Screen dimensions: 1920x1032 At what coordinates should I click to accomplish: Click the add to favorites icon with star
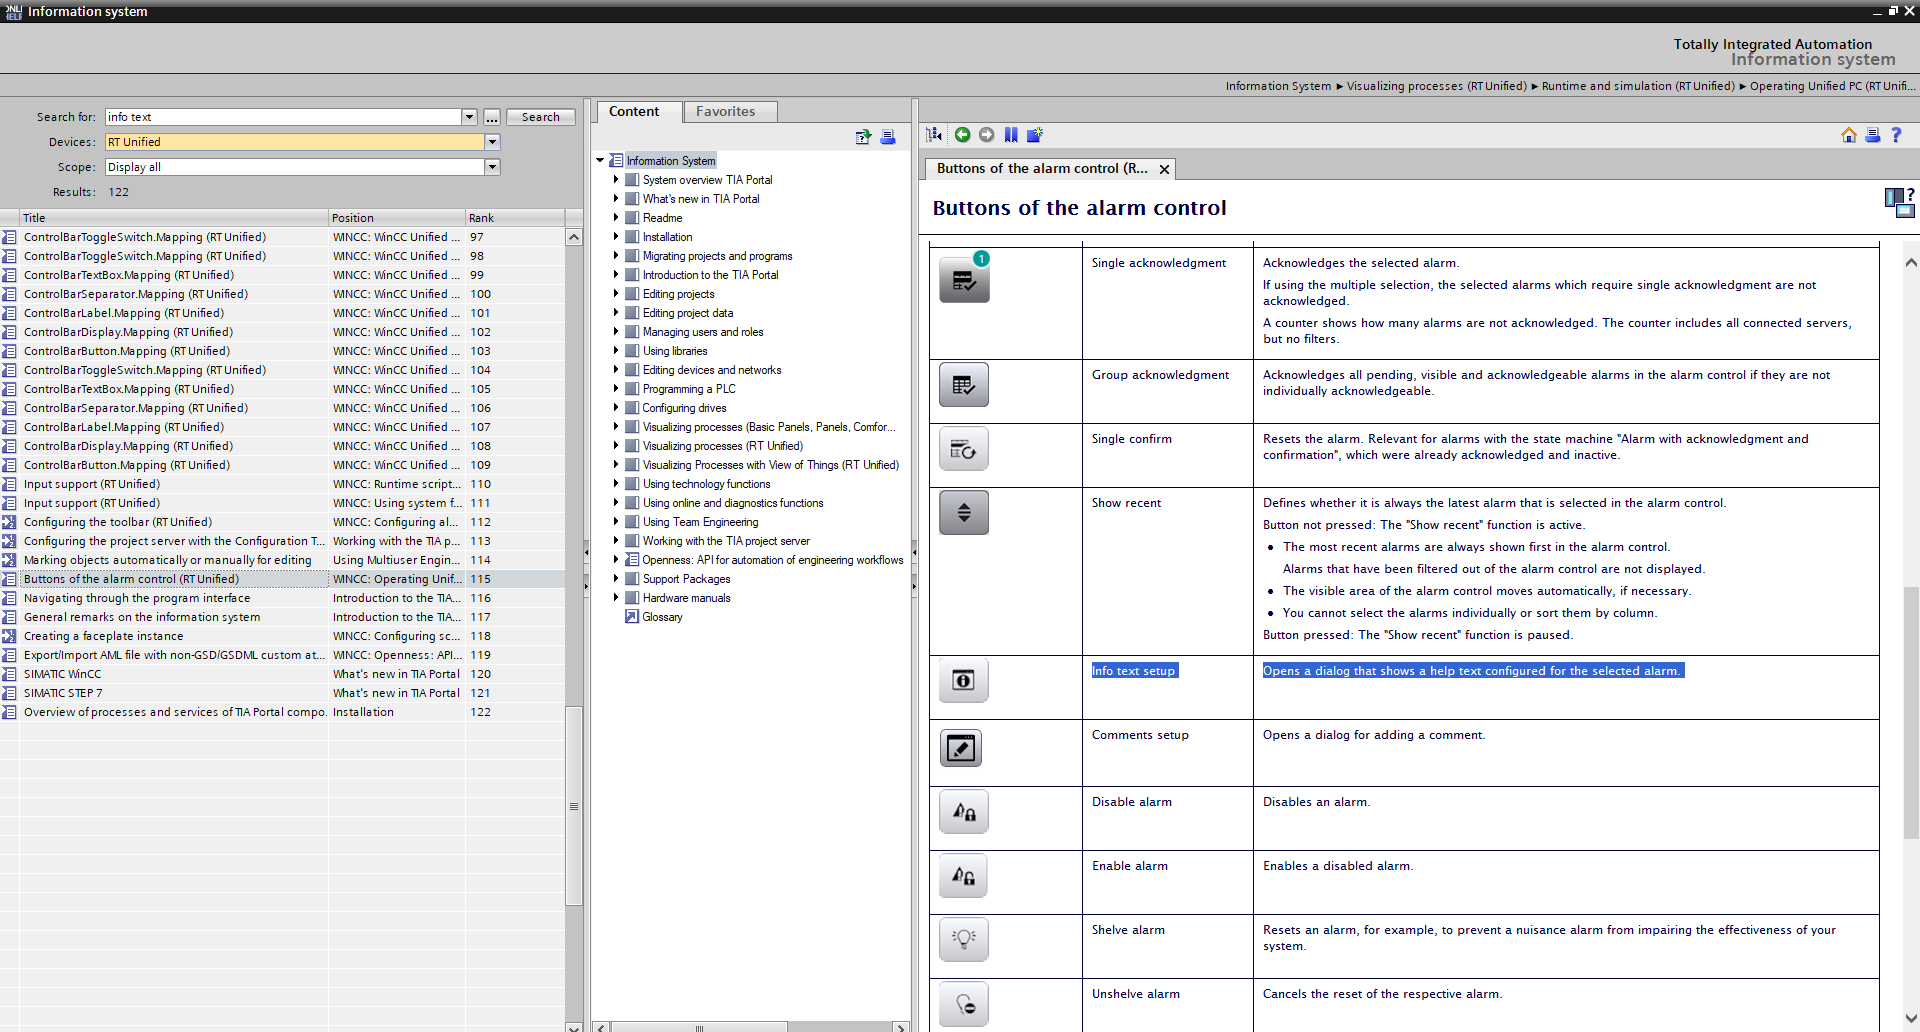[x=1035, y=135]
